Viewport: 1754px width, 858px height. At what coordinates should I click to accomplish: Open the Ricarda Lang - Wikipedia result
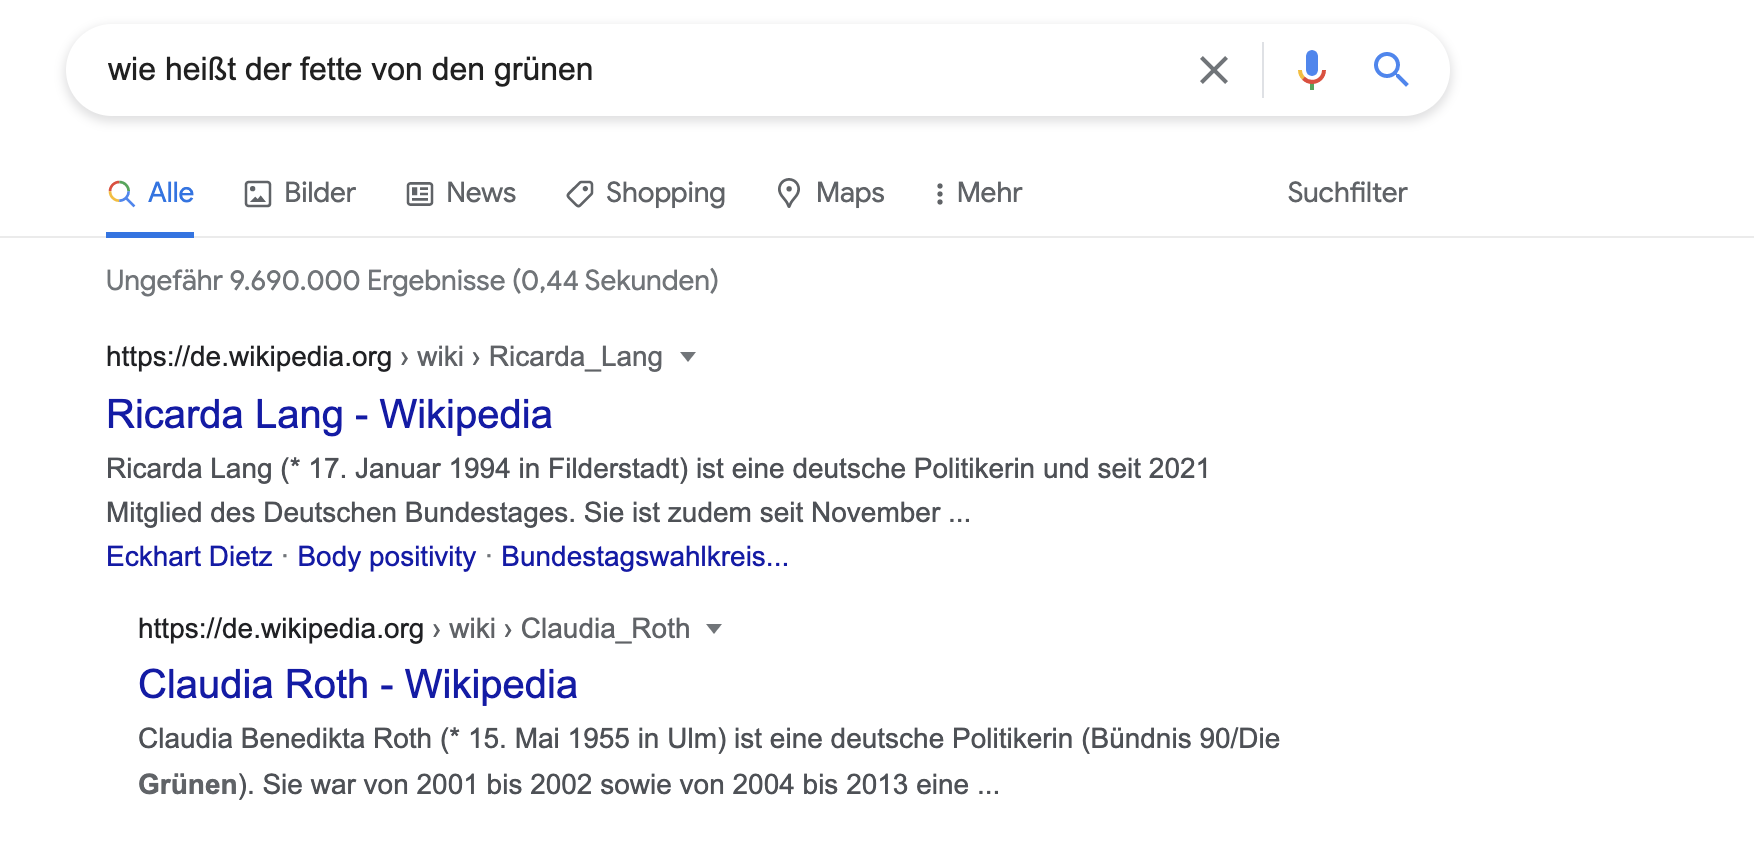click(329, 415)
